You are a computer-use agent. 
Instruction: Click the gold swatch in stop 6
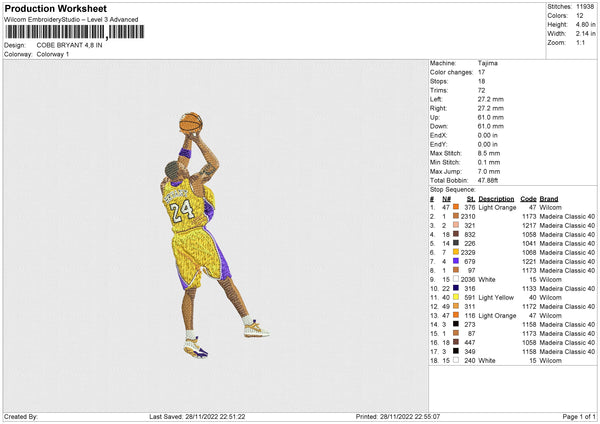(x=456, y=252)
